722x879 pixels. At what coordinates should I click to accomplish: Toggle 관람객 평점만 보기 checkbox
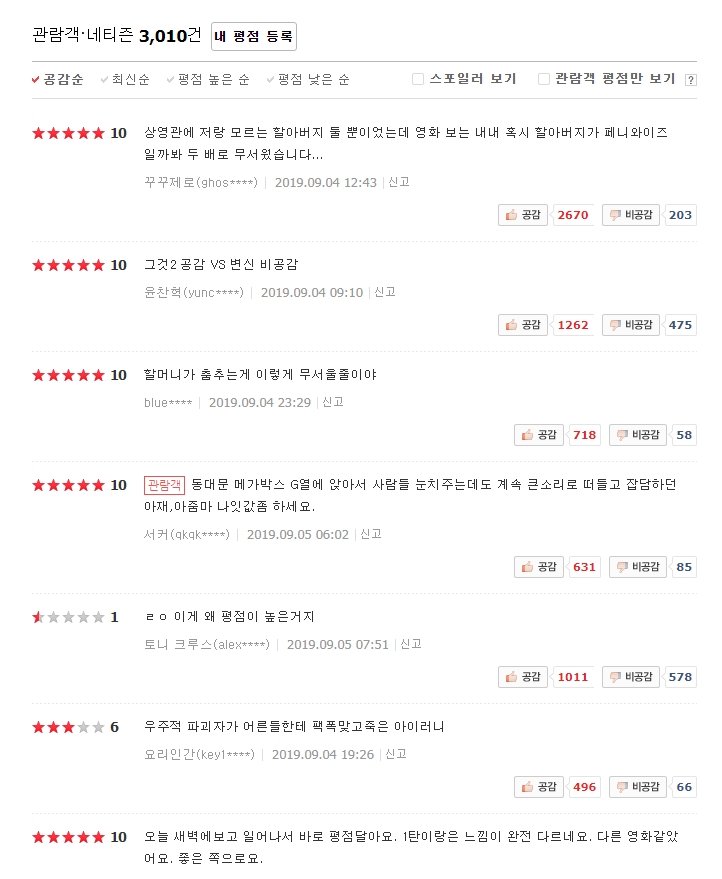543,79
